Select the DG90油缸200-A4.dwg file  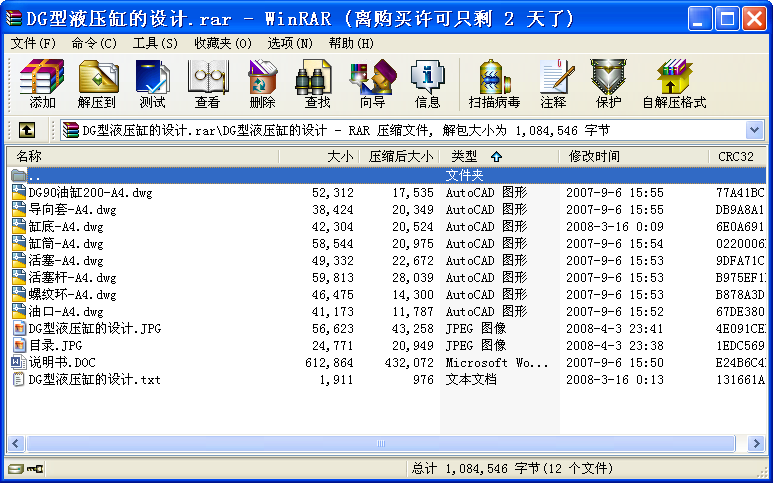(x=90, y=192)
